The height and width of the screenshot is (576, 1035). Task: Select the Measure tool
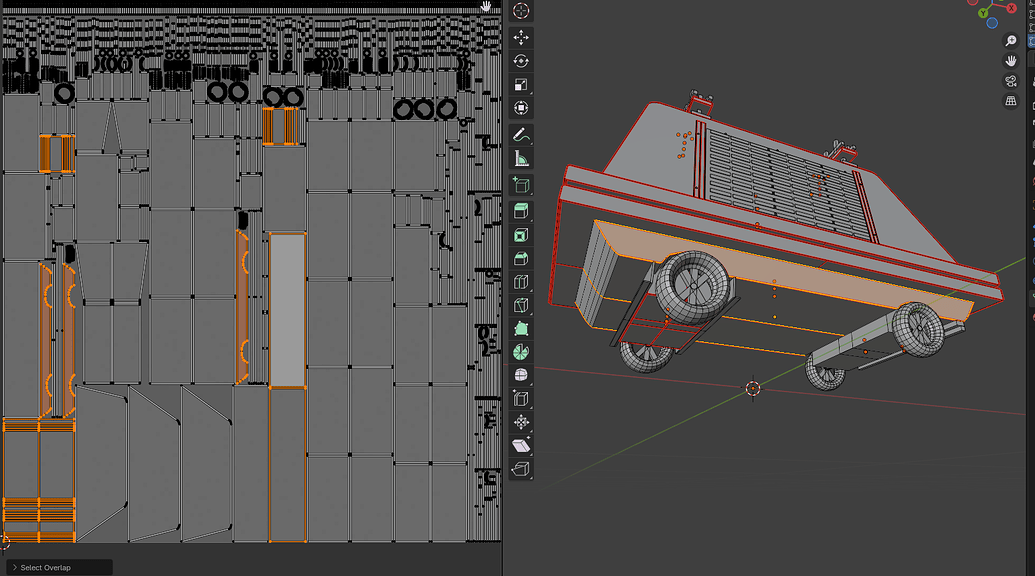click(521, 158)
